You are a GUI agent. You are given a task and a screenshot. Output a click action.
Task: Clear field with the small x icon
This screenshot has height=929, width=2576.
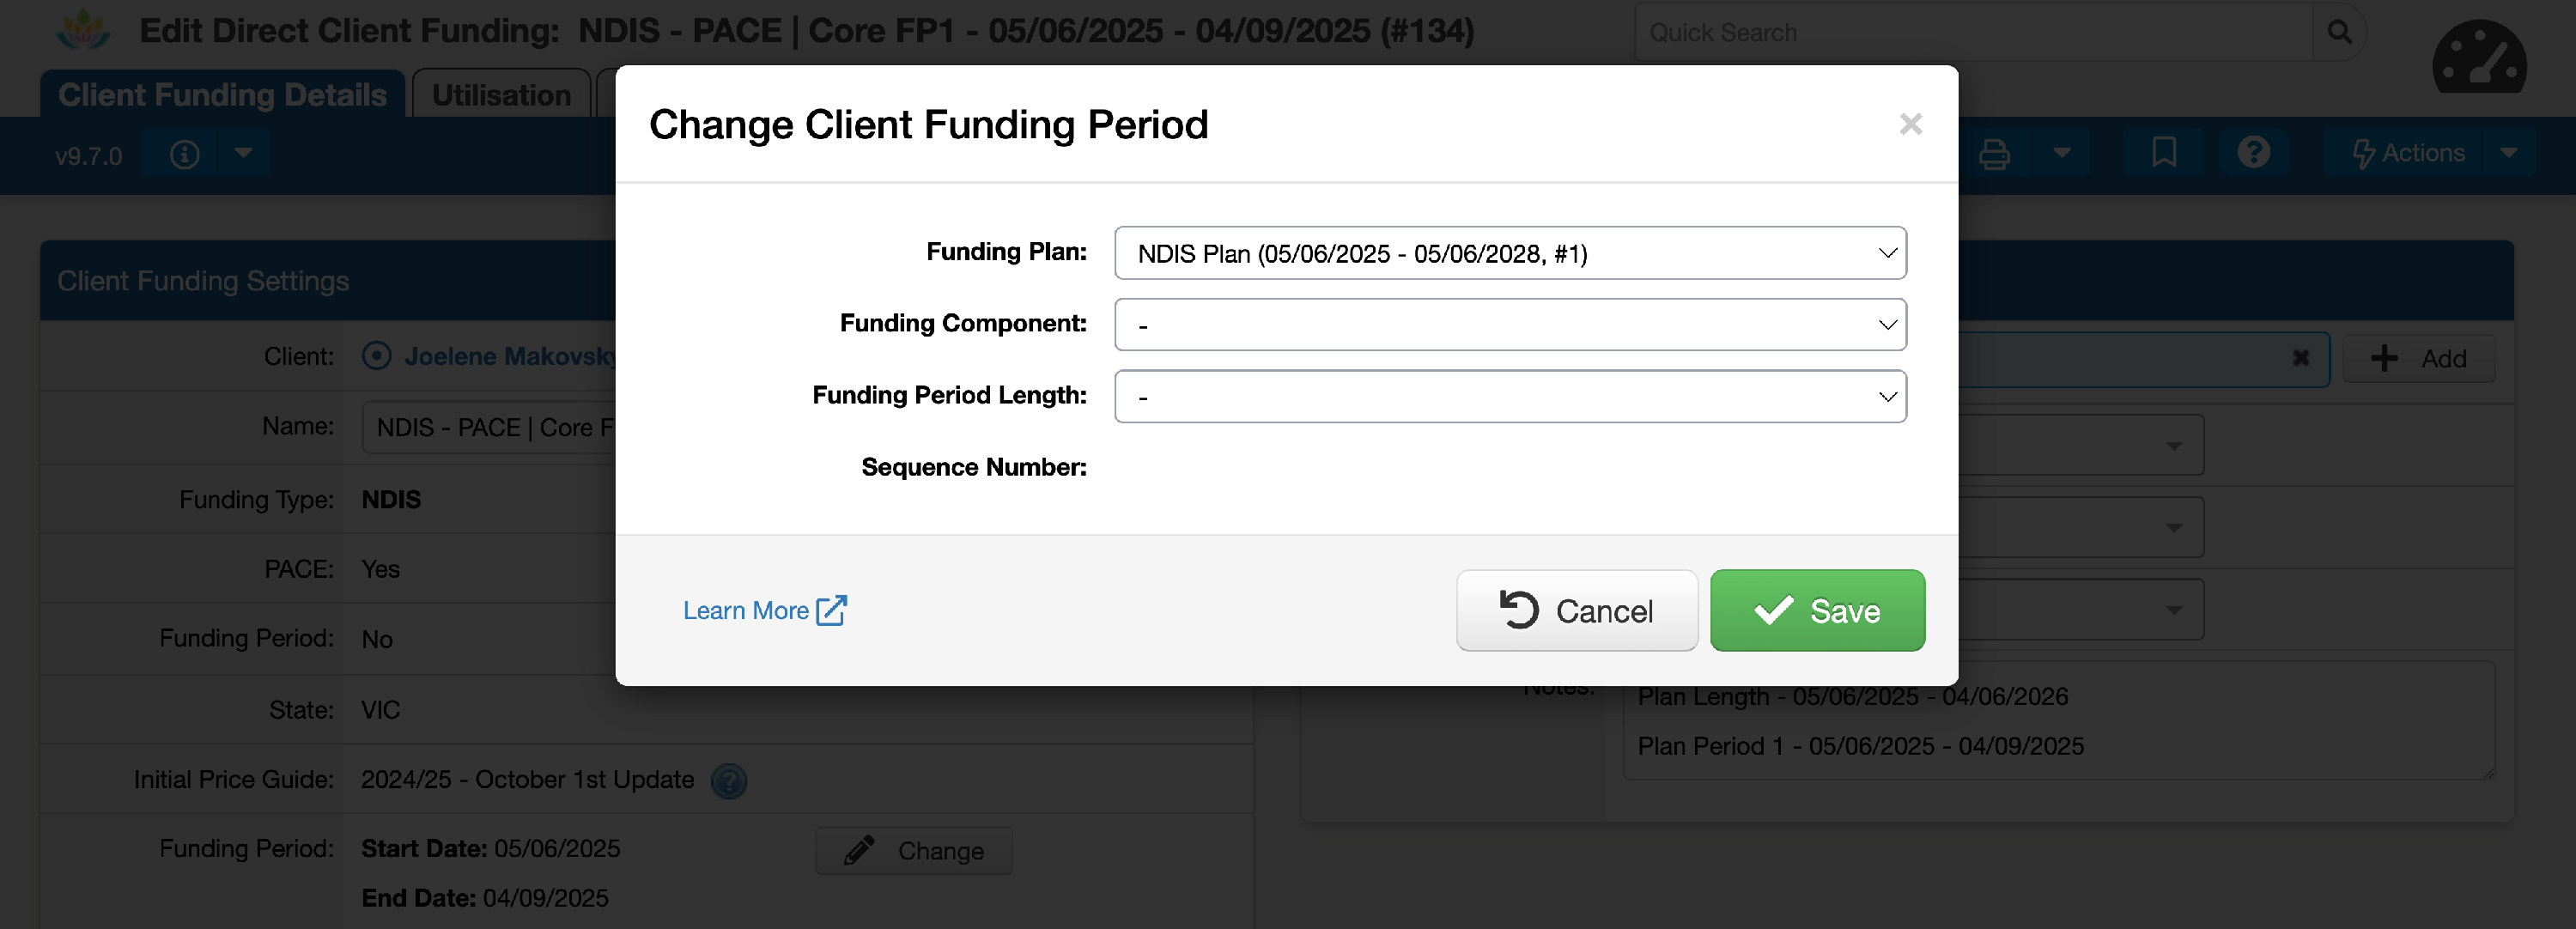point(2300,358)
